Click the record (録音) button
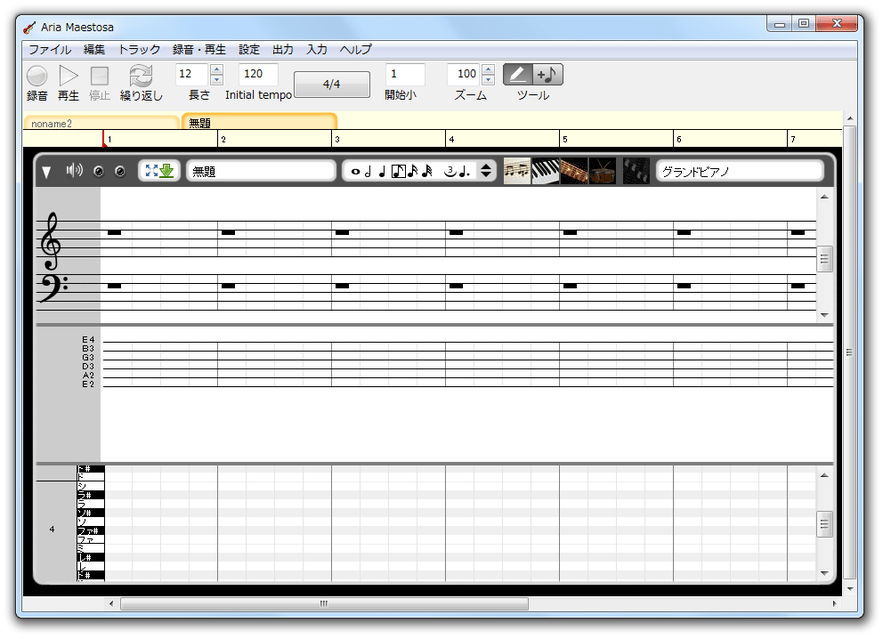This screenshot has height=639, width=883. pyautogui.click(x=37, y=75)
